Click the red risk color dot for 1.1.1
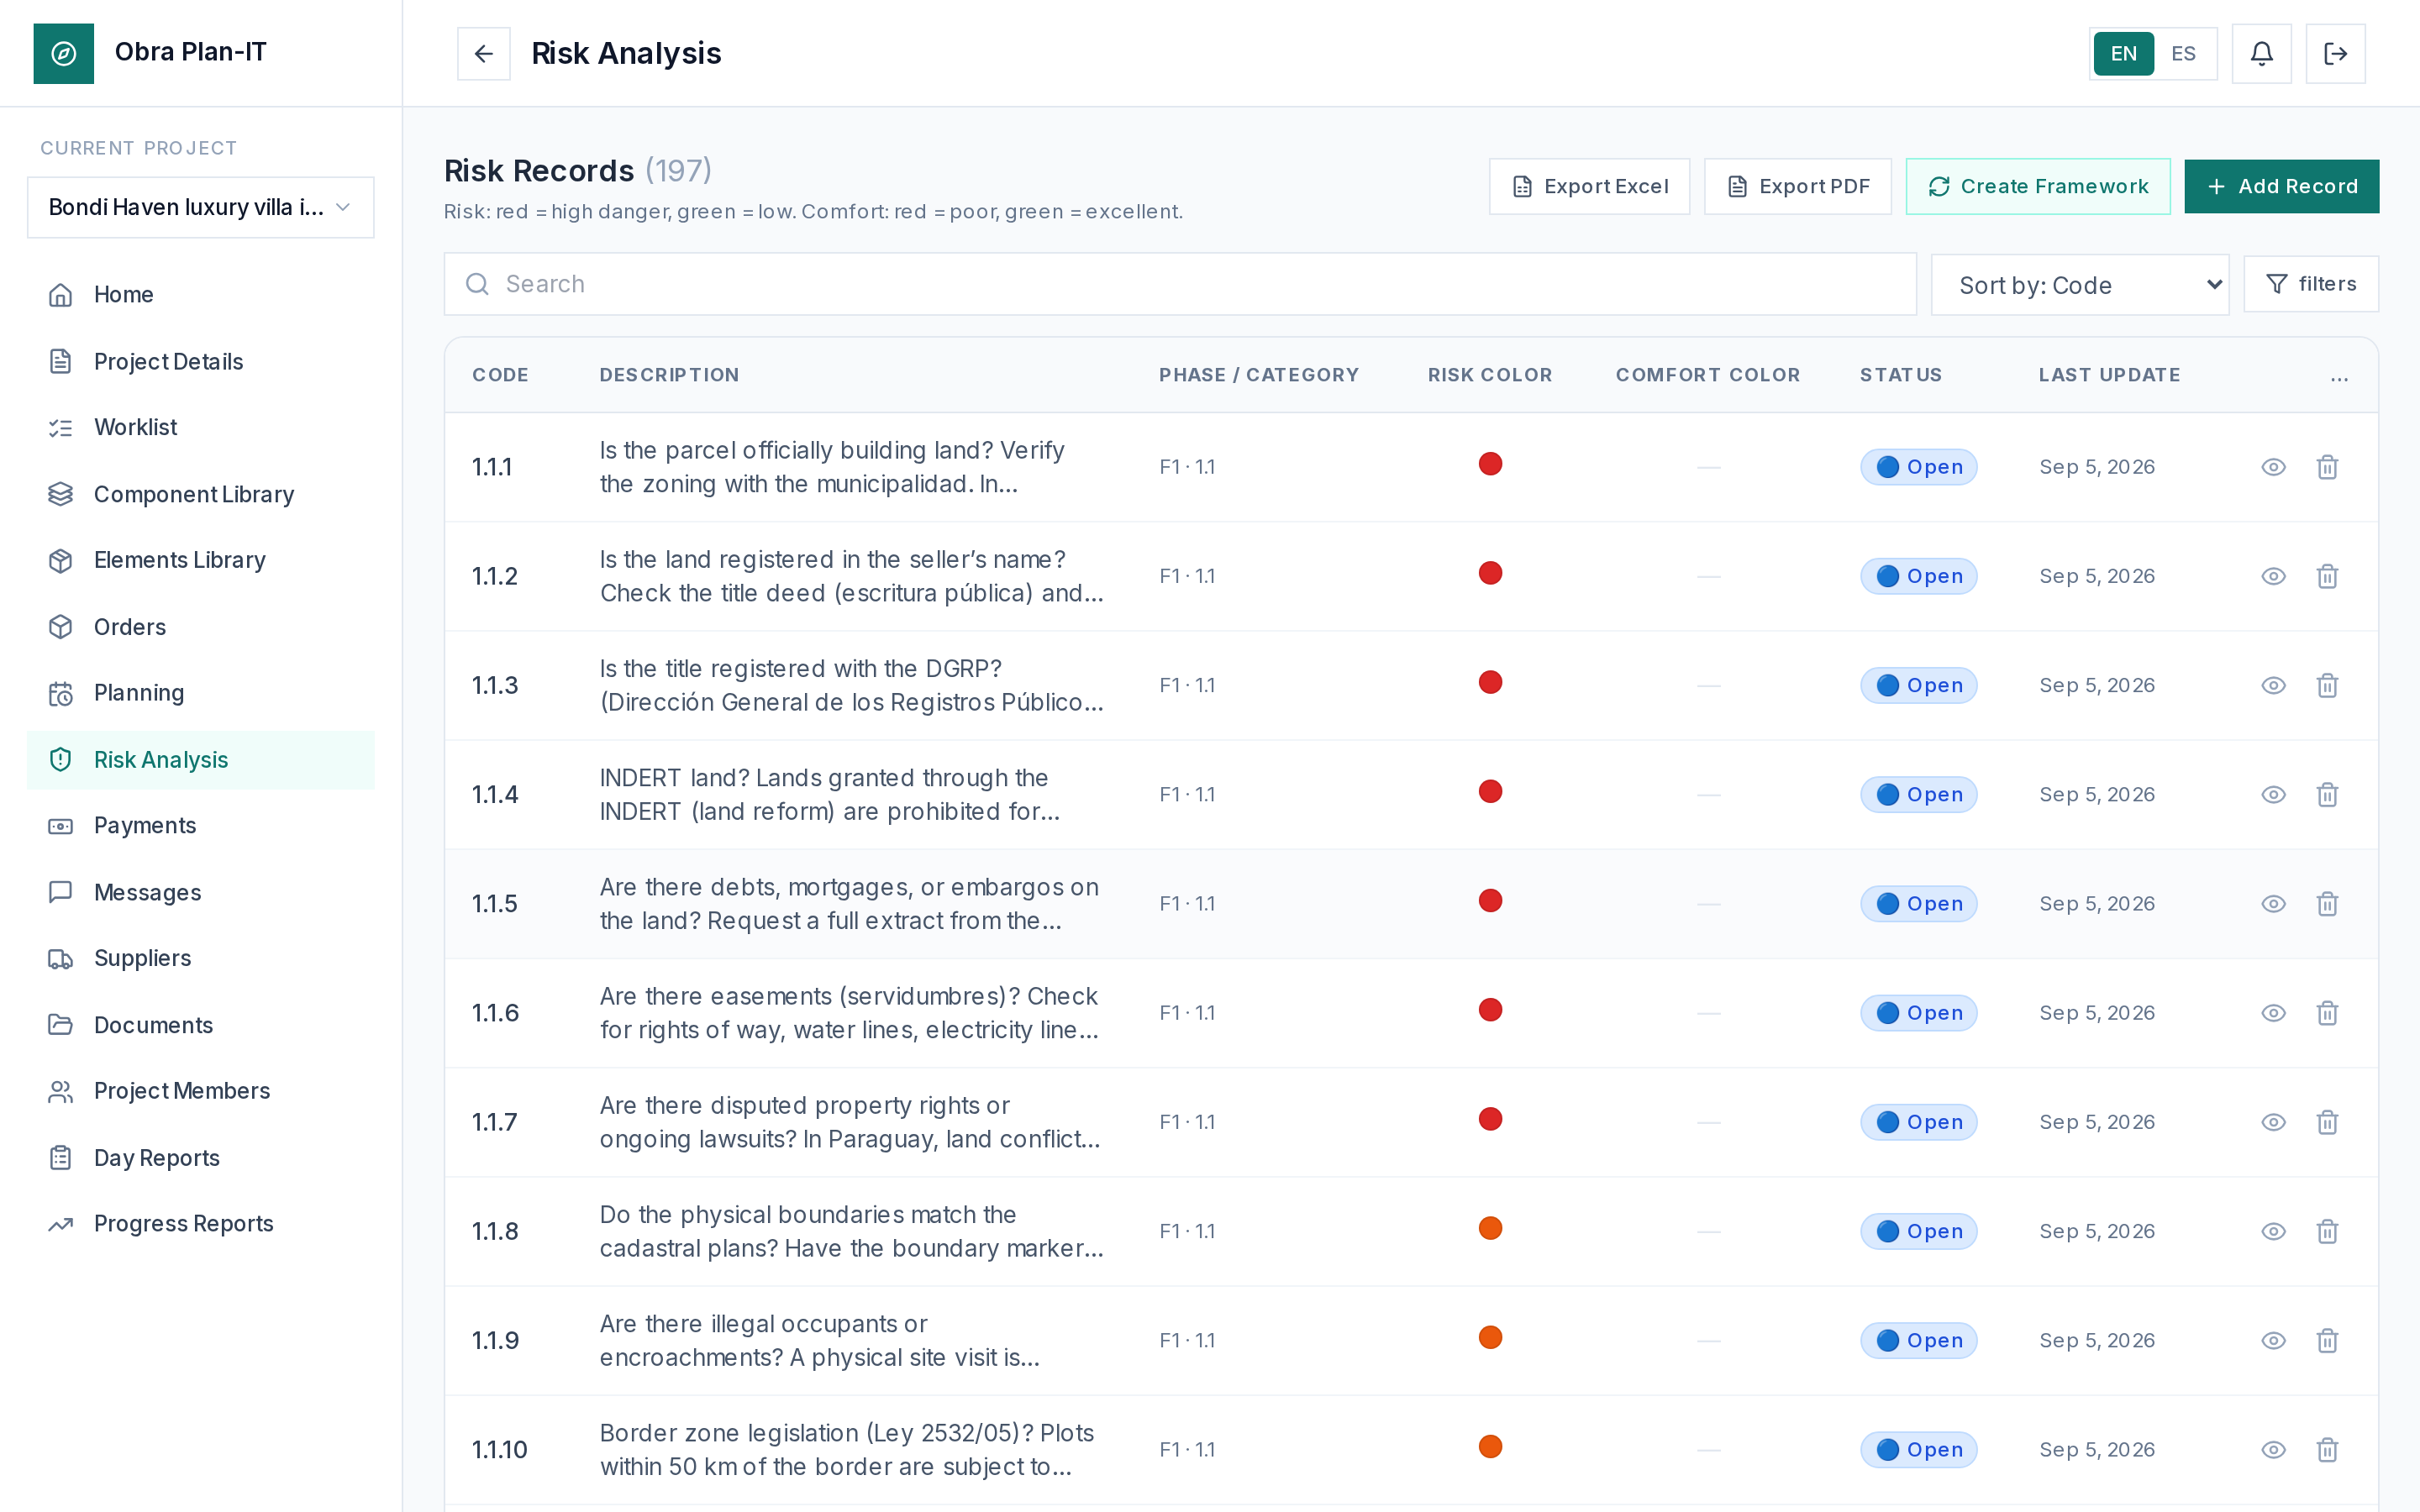The image size is (2420, 1512). point(1490,464)
